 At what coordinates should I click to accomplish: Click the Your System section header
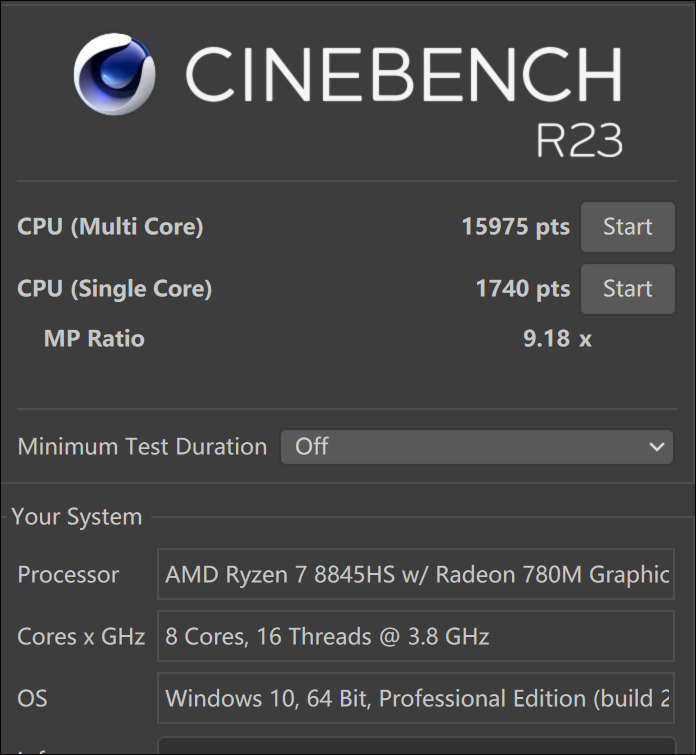77,517
